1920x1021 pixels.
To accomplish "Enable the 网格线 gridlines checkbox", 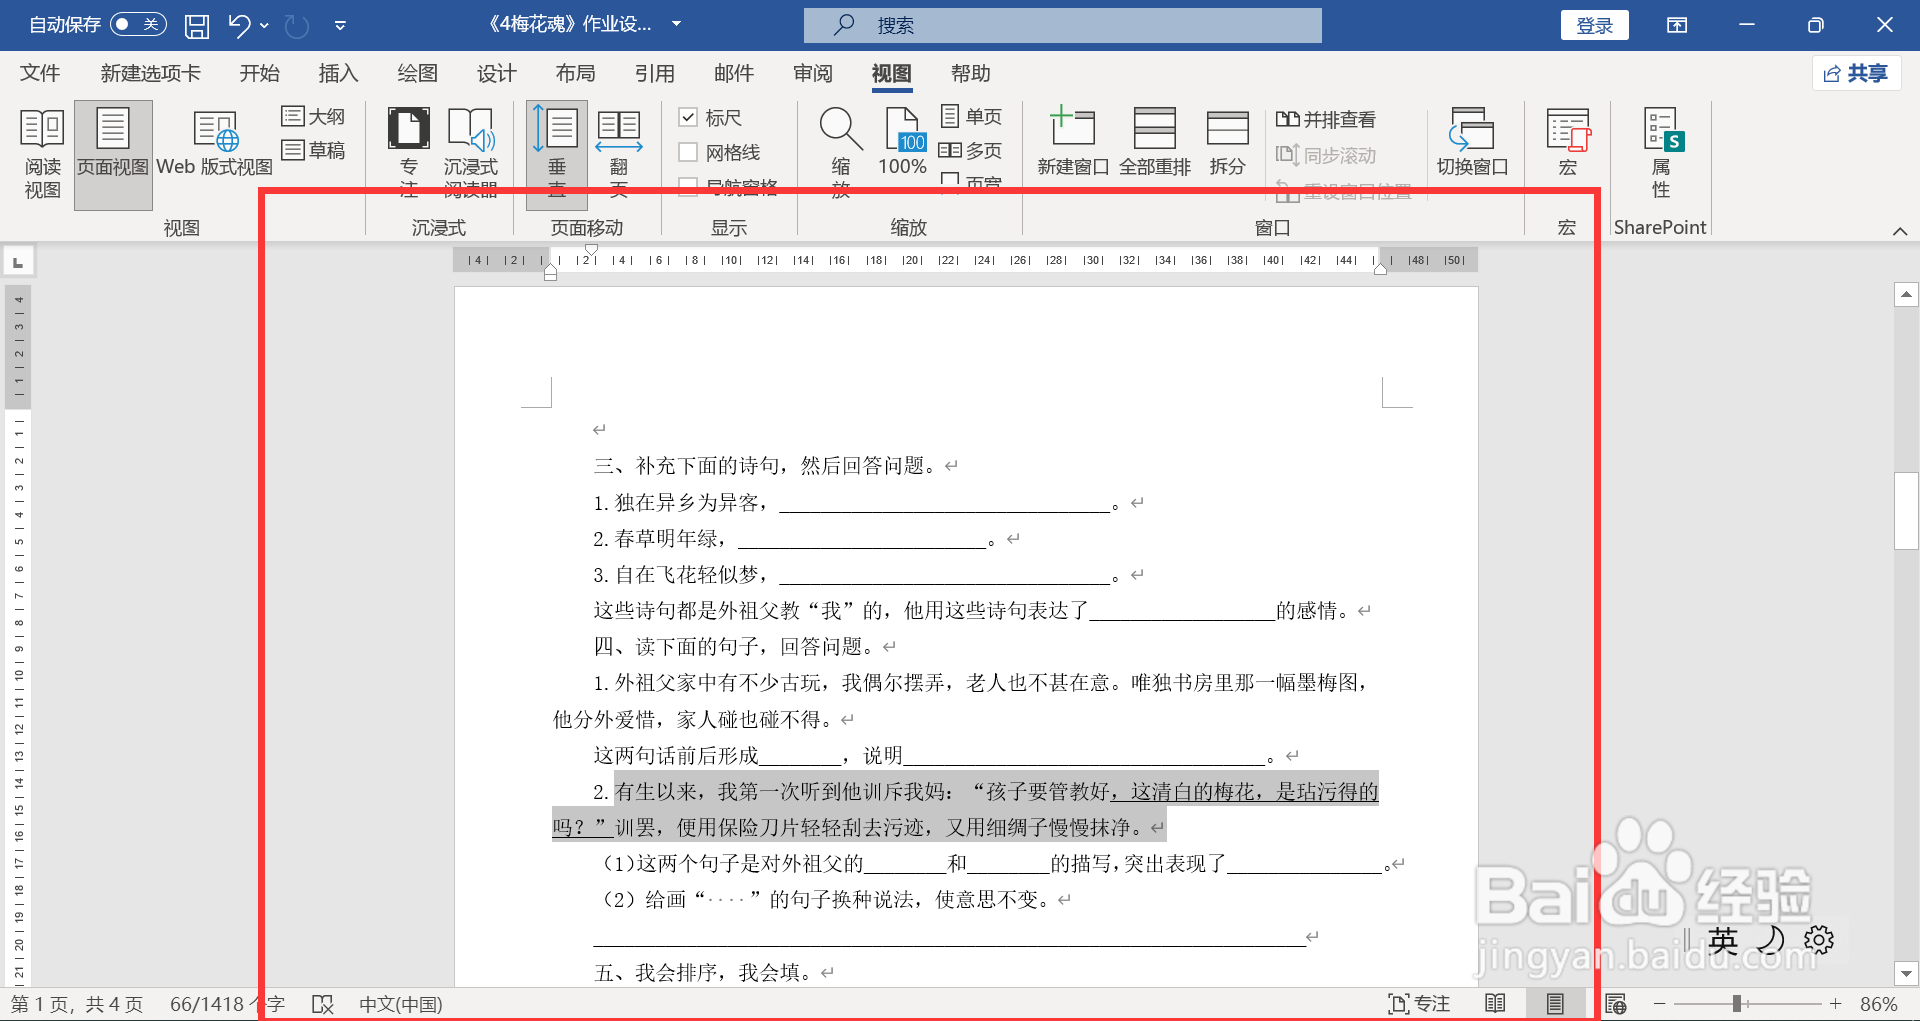I will [688, 152].
